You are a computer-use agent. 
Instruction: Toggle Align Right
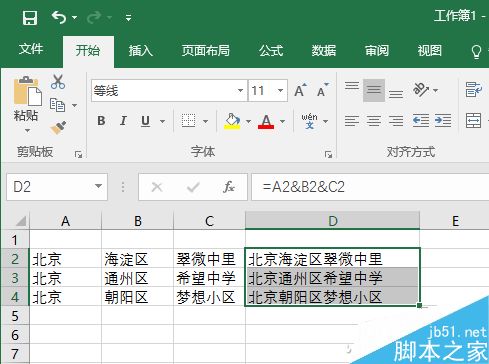396,121
